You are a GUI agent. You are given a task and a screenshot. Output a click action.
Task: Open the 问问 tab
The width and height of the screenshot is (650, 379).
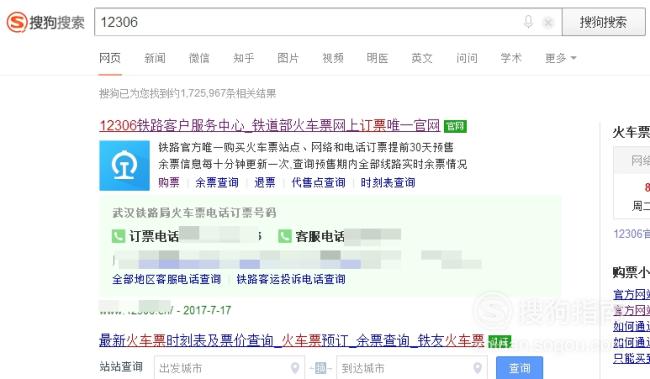tap(467, 58)
